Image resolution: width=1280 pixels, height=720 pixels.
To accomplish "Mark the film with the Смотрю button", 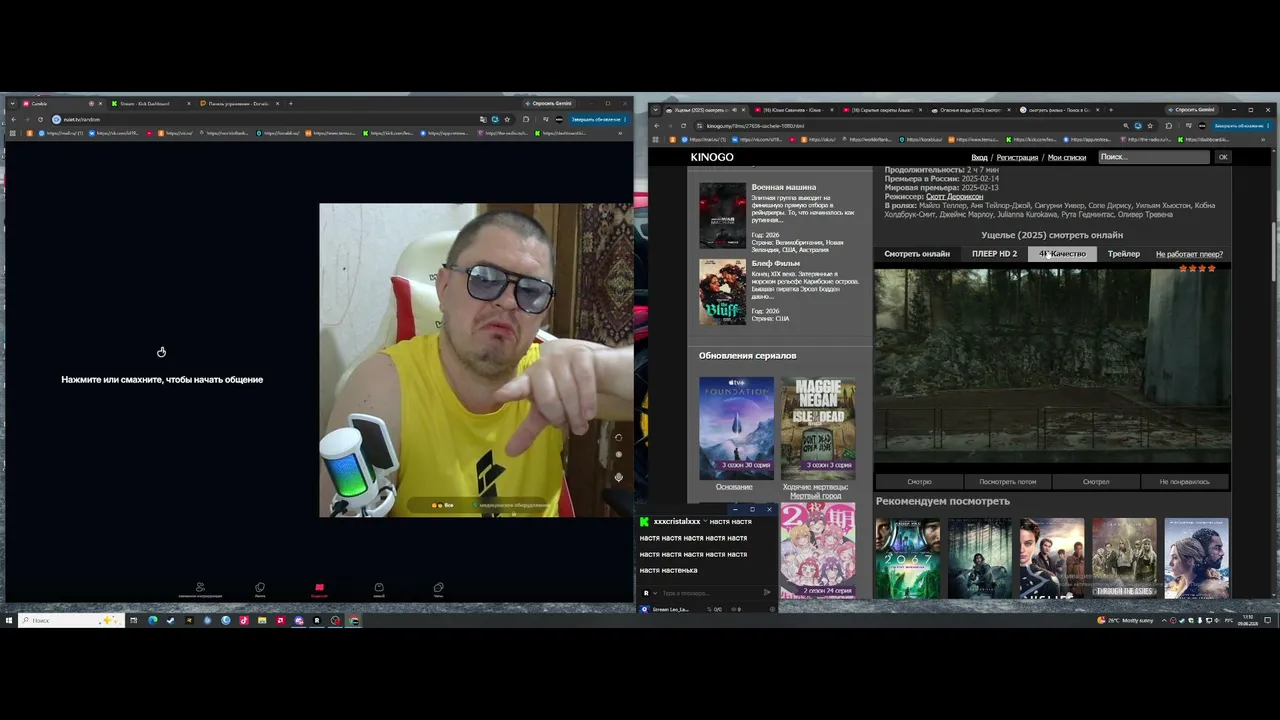I will point(919,482).
